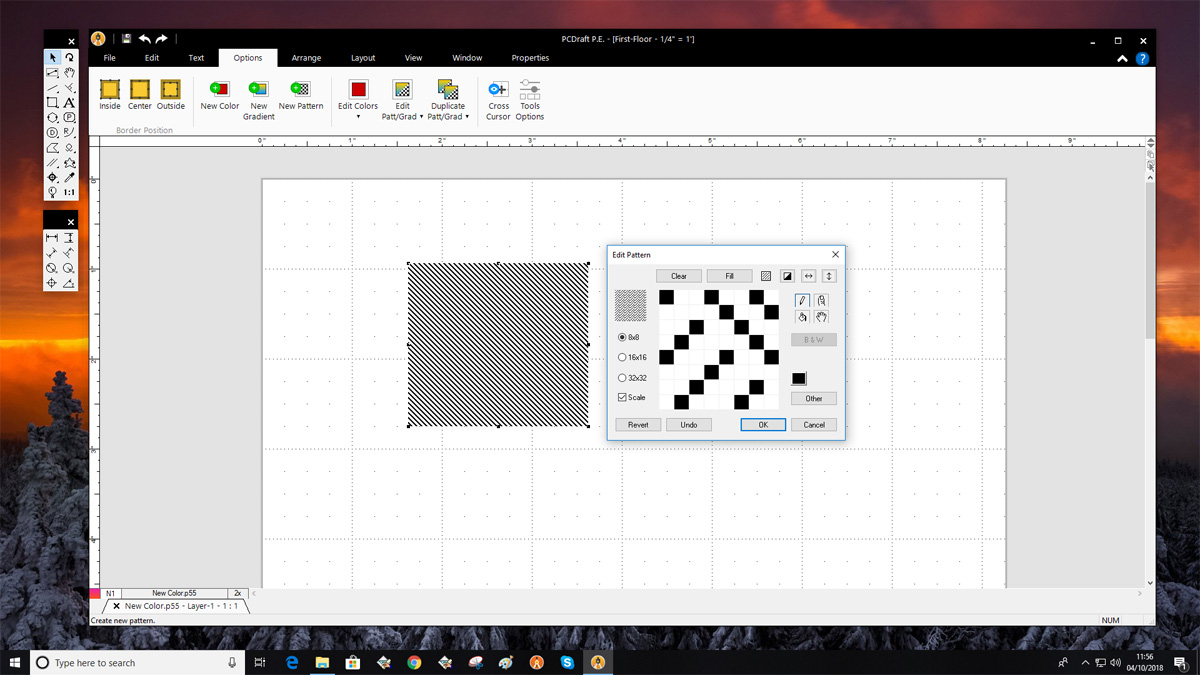This screenshot has height=675, width=1200.
Task: Select the Hand tool in Edit Pattern dialog
Action: [x=822, y=317]
